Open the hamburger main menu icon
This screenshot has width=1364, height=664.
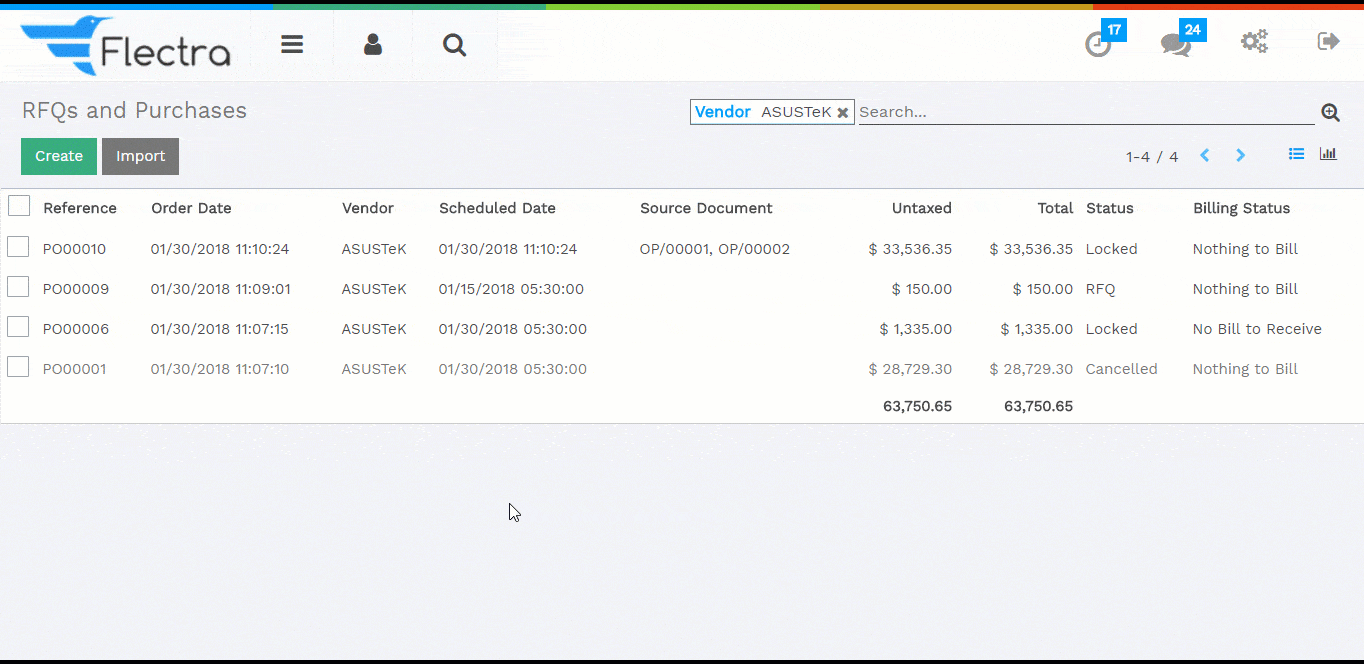point(292,45)
